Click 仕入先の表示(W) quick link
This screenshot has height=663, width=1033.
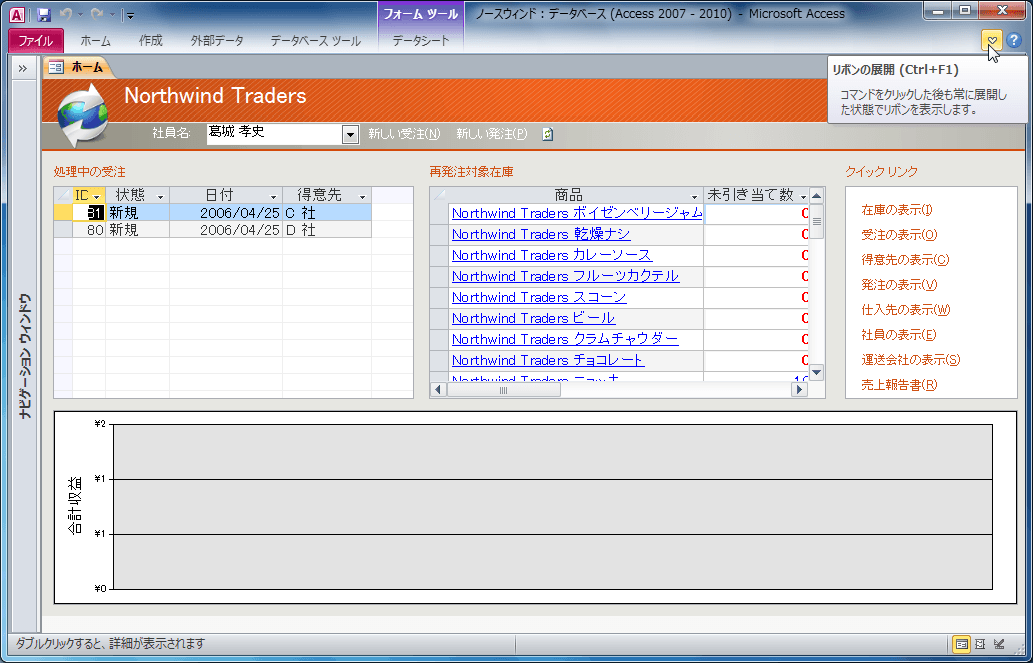coord(906,310)
